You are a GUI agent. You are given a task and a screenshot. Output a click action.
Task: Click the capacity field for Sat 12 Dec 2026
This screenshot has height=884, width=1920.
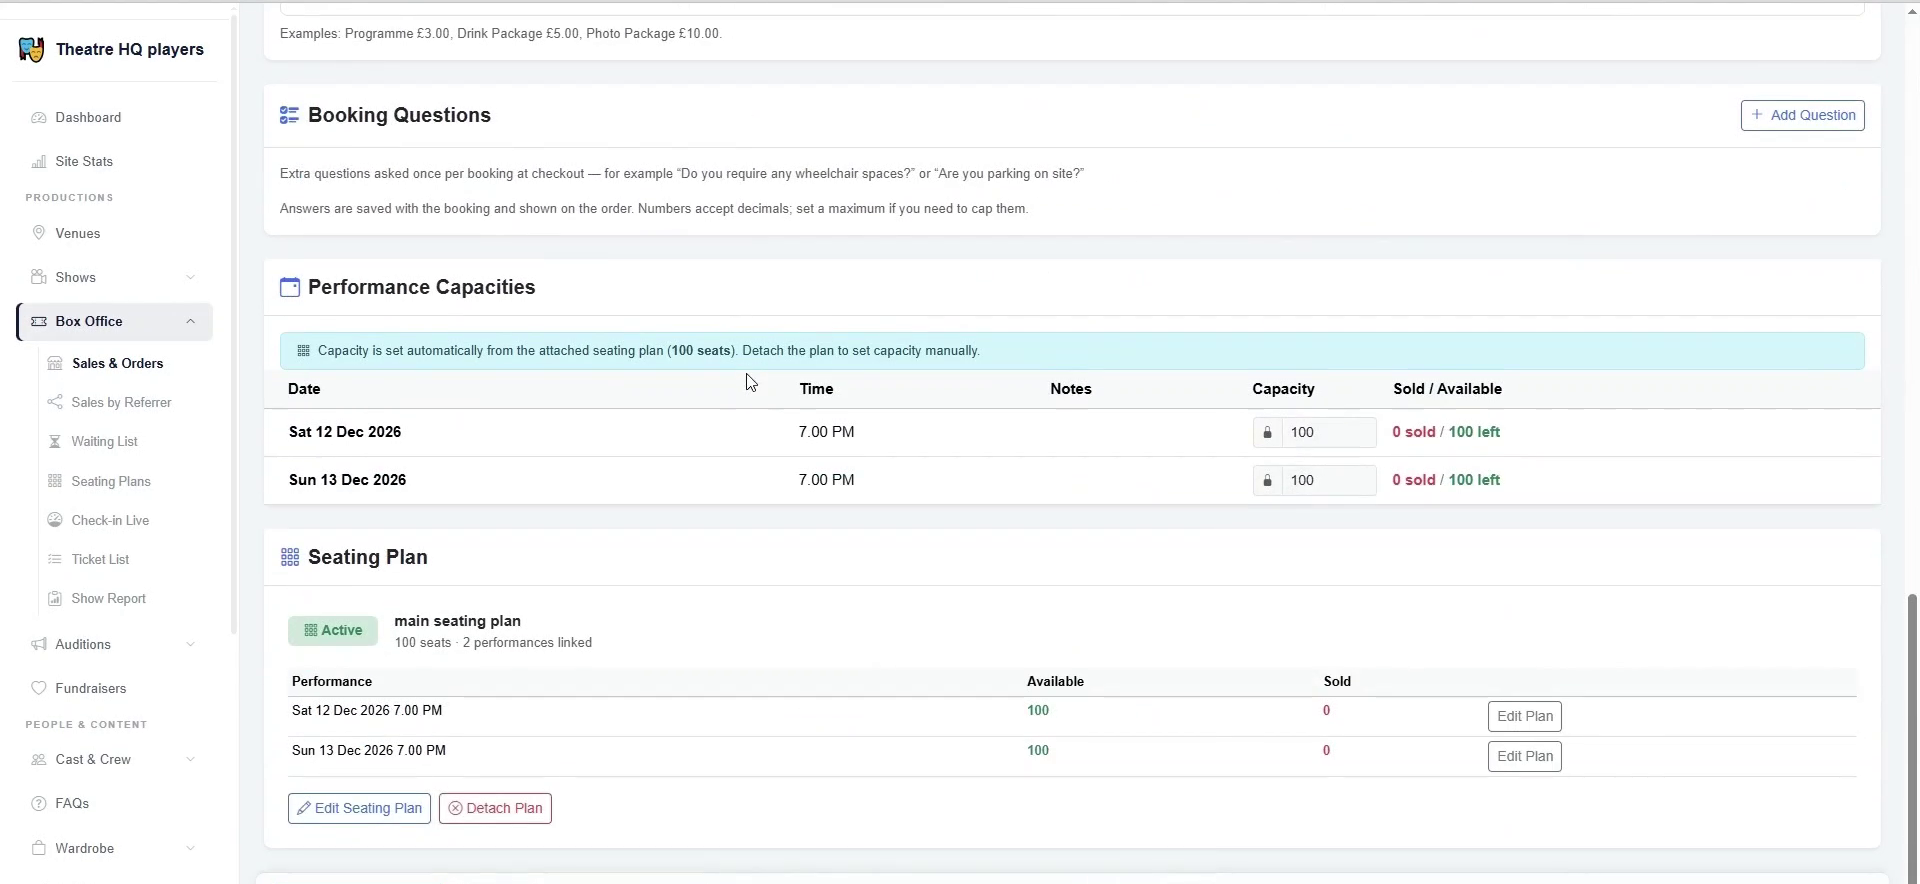[1329, 432]
